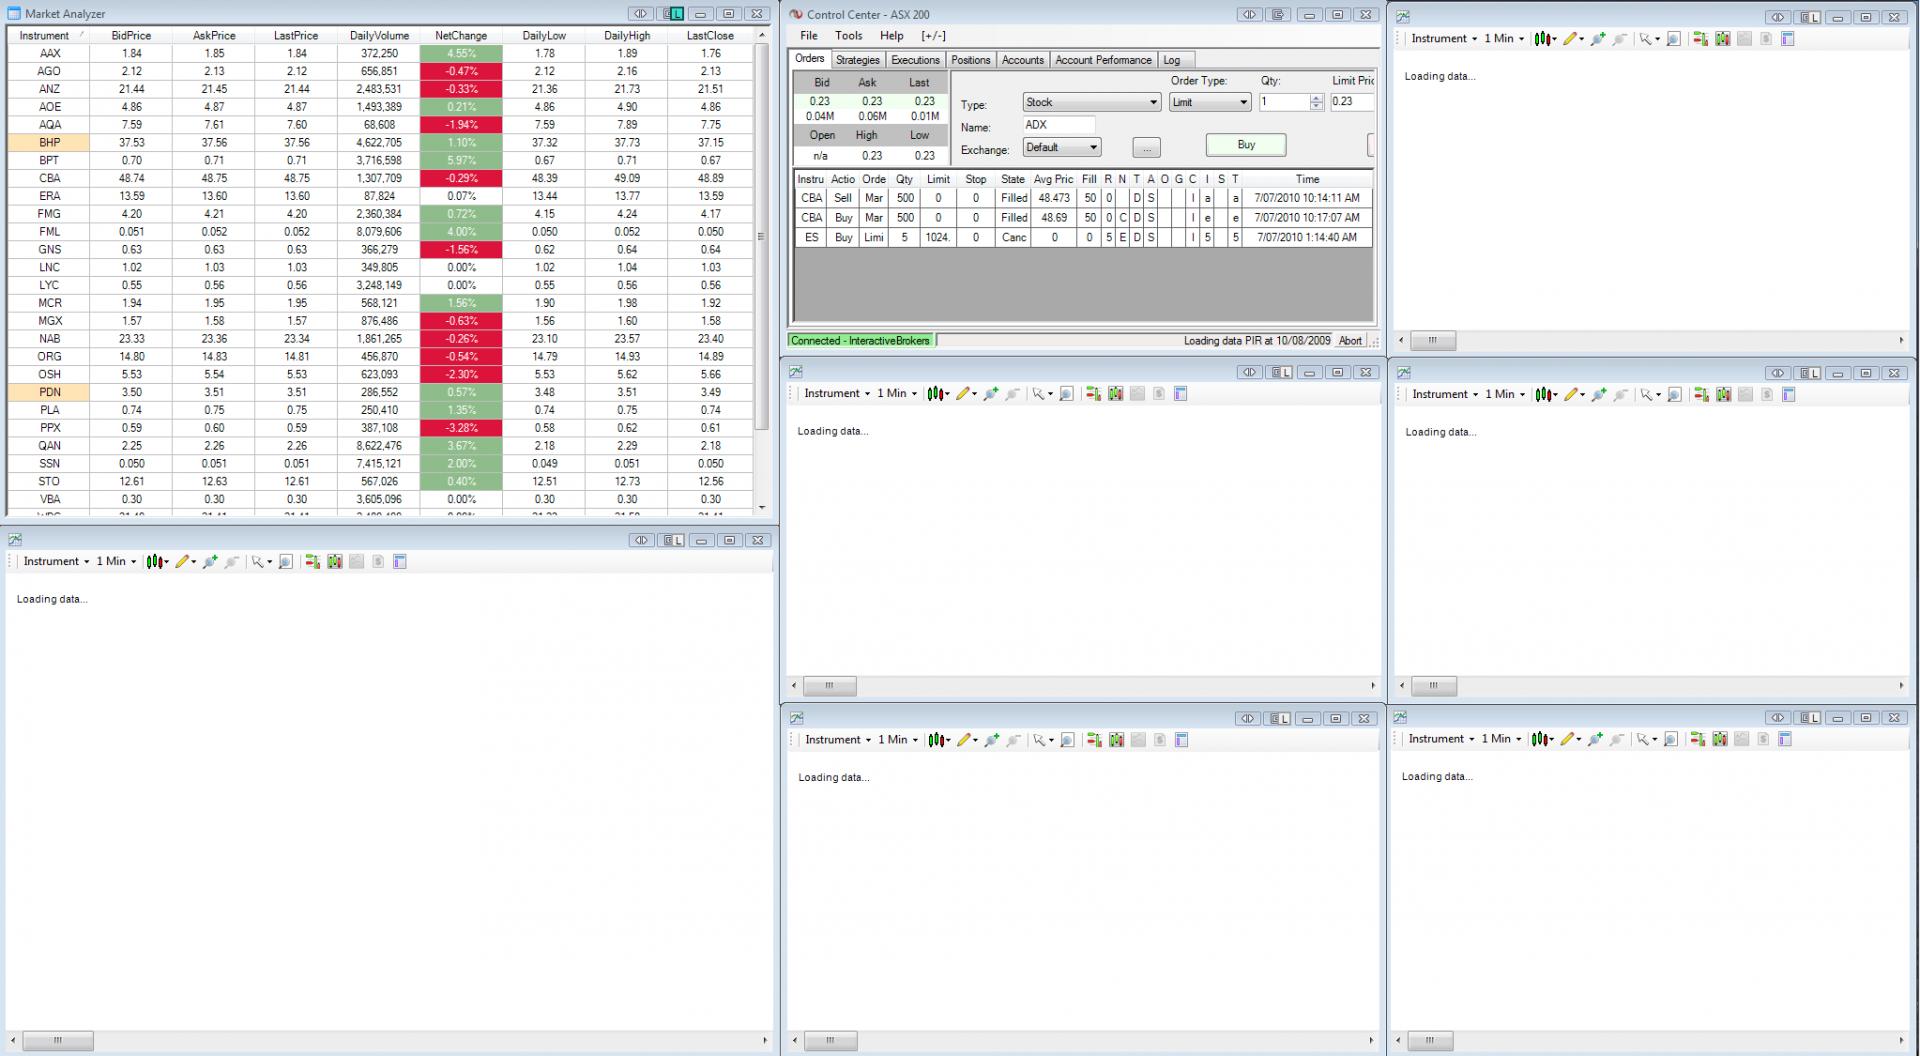Screen dimensions: 1920x1056
Task: Open 1 Min interval dropdown in chart right of Control Center
Action: pos(1504,39)
